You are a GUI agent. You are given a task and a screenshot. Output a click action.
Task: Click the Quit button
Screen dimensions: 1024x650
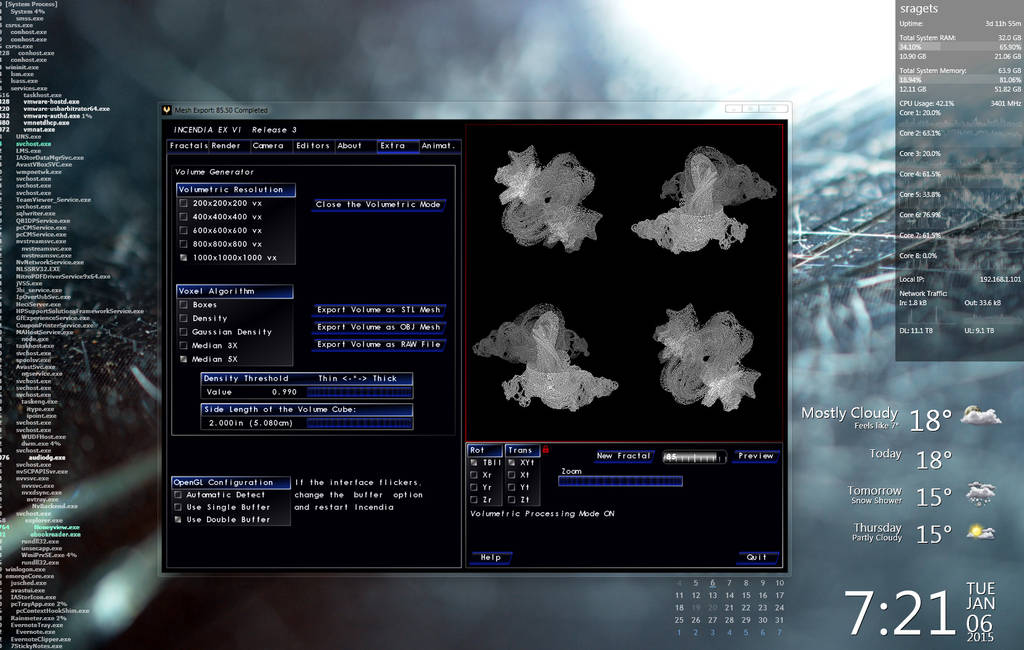(x=758, y=558)
